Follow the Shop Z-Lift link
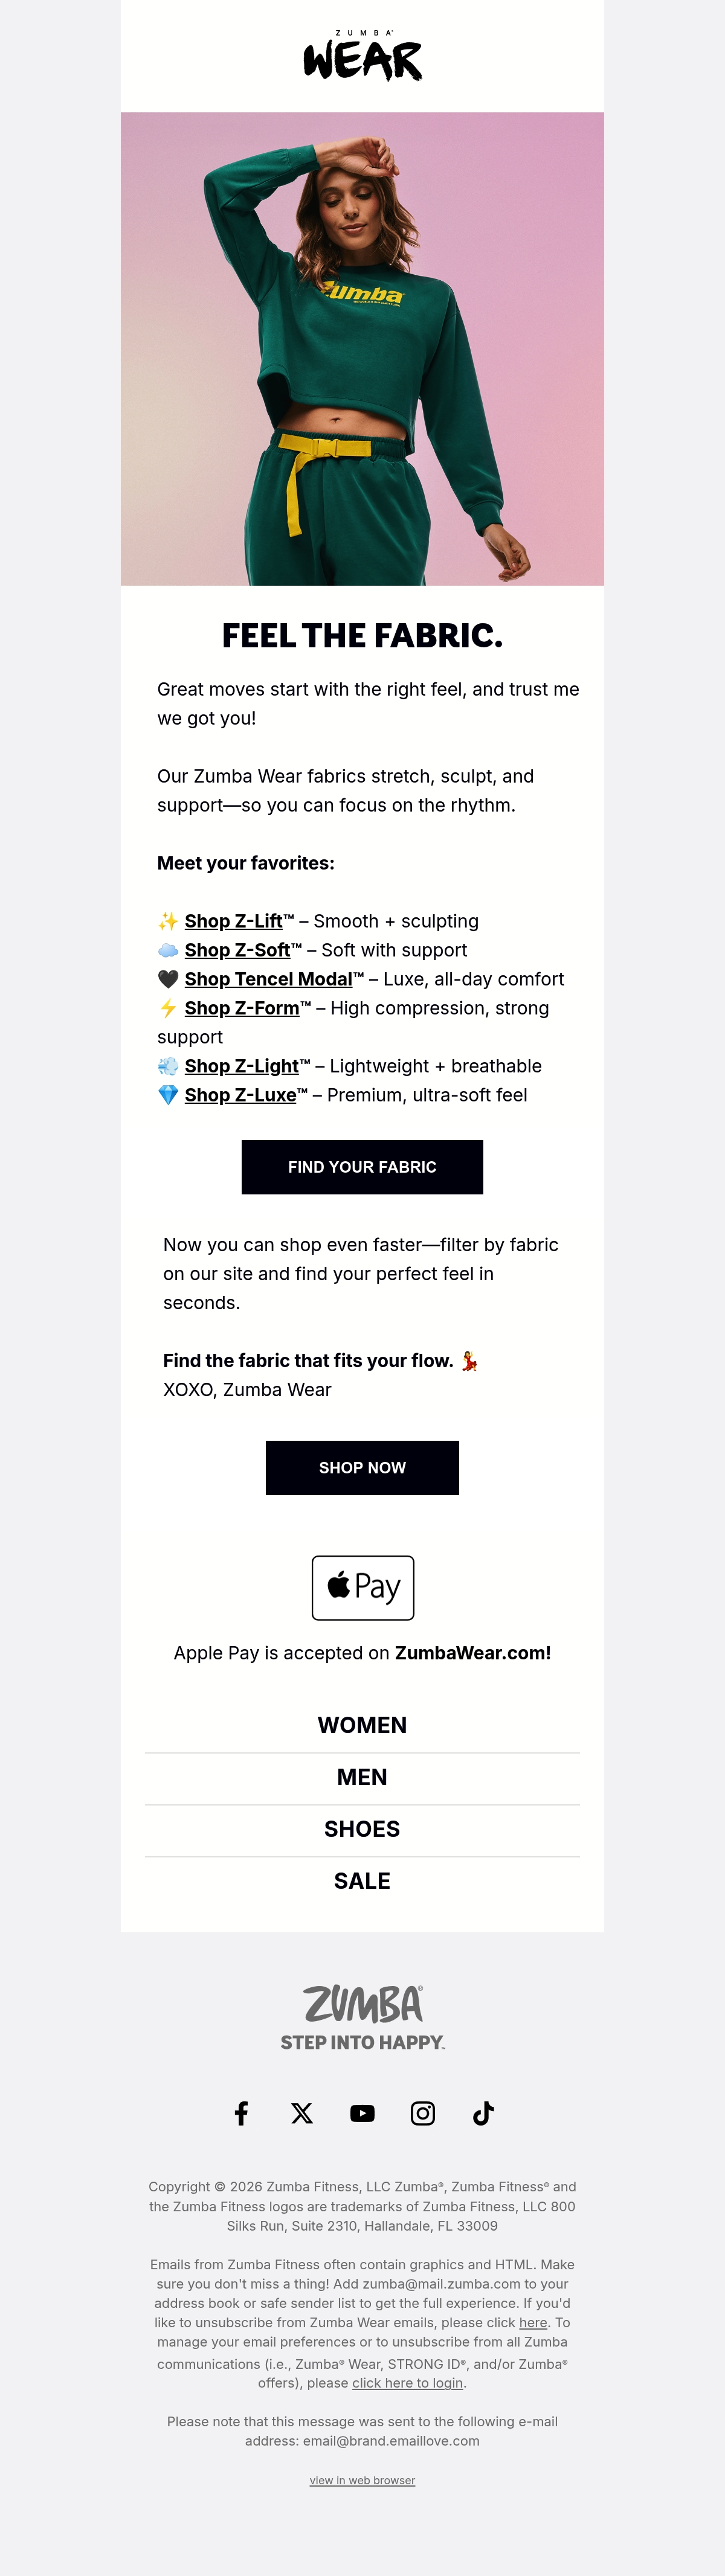 (233, 921)
